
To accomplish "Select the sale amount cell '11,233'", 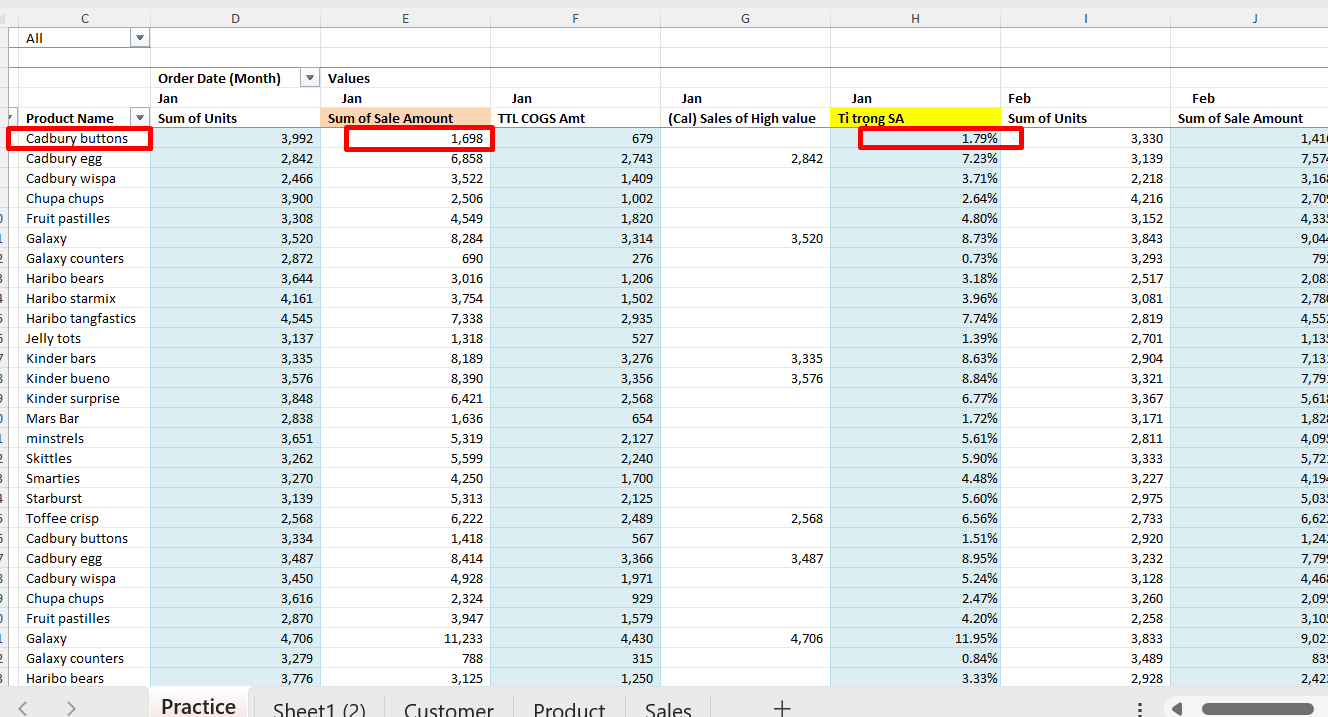I will coord(405,638).
